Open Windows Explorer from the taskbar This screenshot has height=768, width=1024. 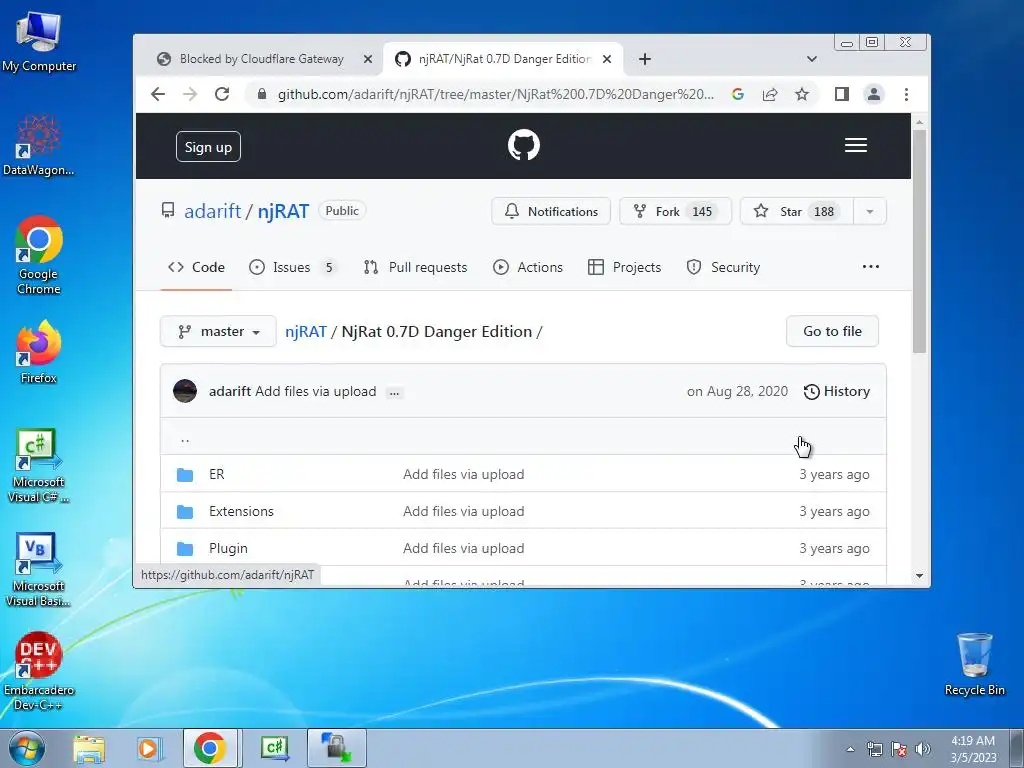pyautogui.click(x=89, y=748)
